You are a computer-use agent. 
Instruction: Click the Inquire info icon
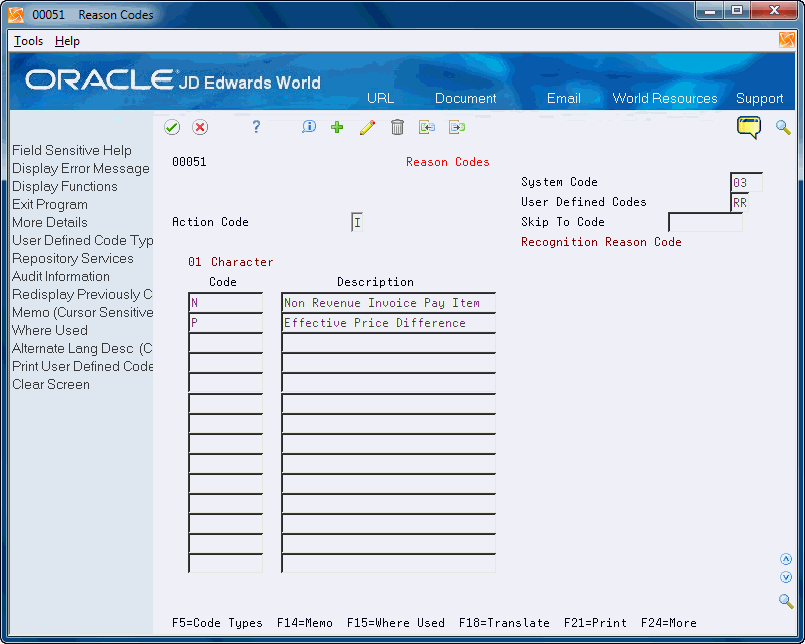[309, 127]
